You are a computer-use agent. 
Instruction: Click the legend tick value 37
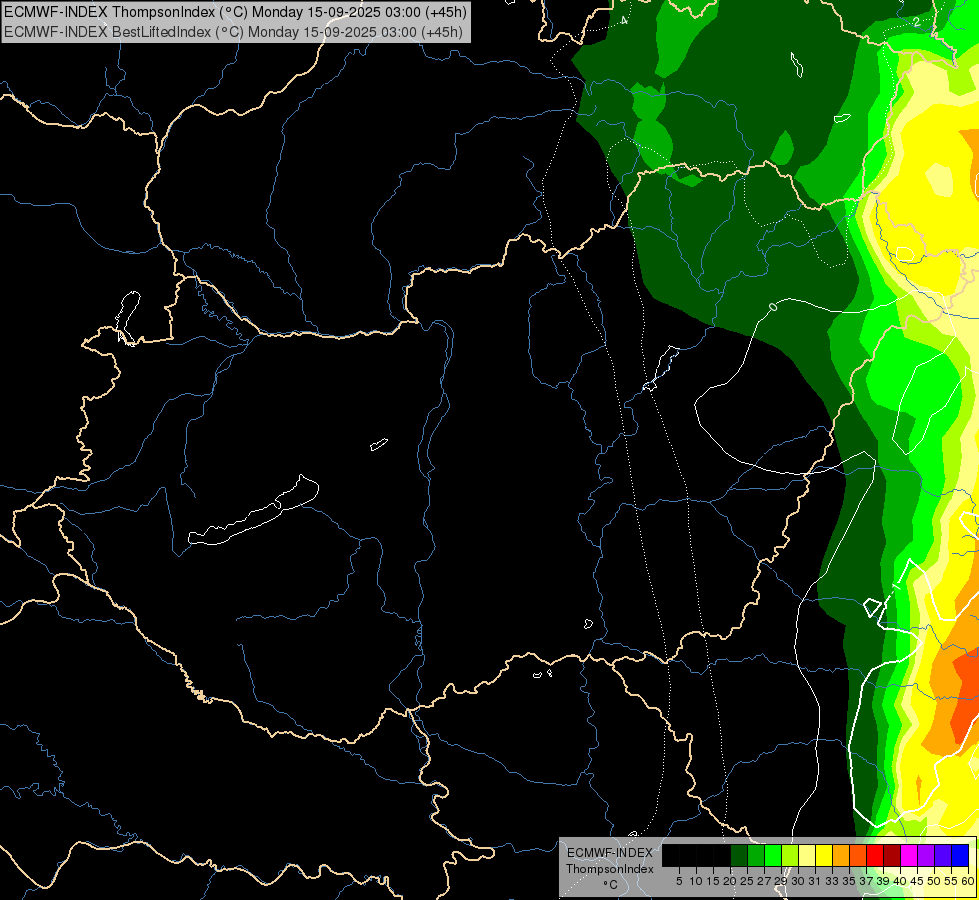pos(866,881)
